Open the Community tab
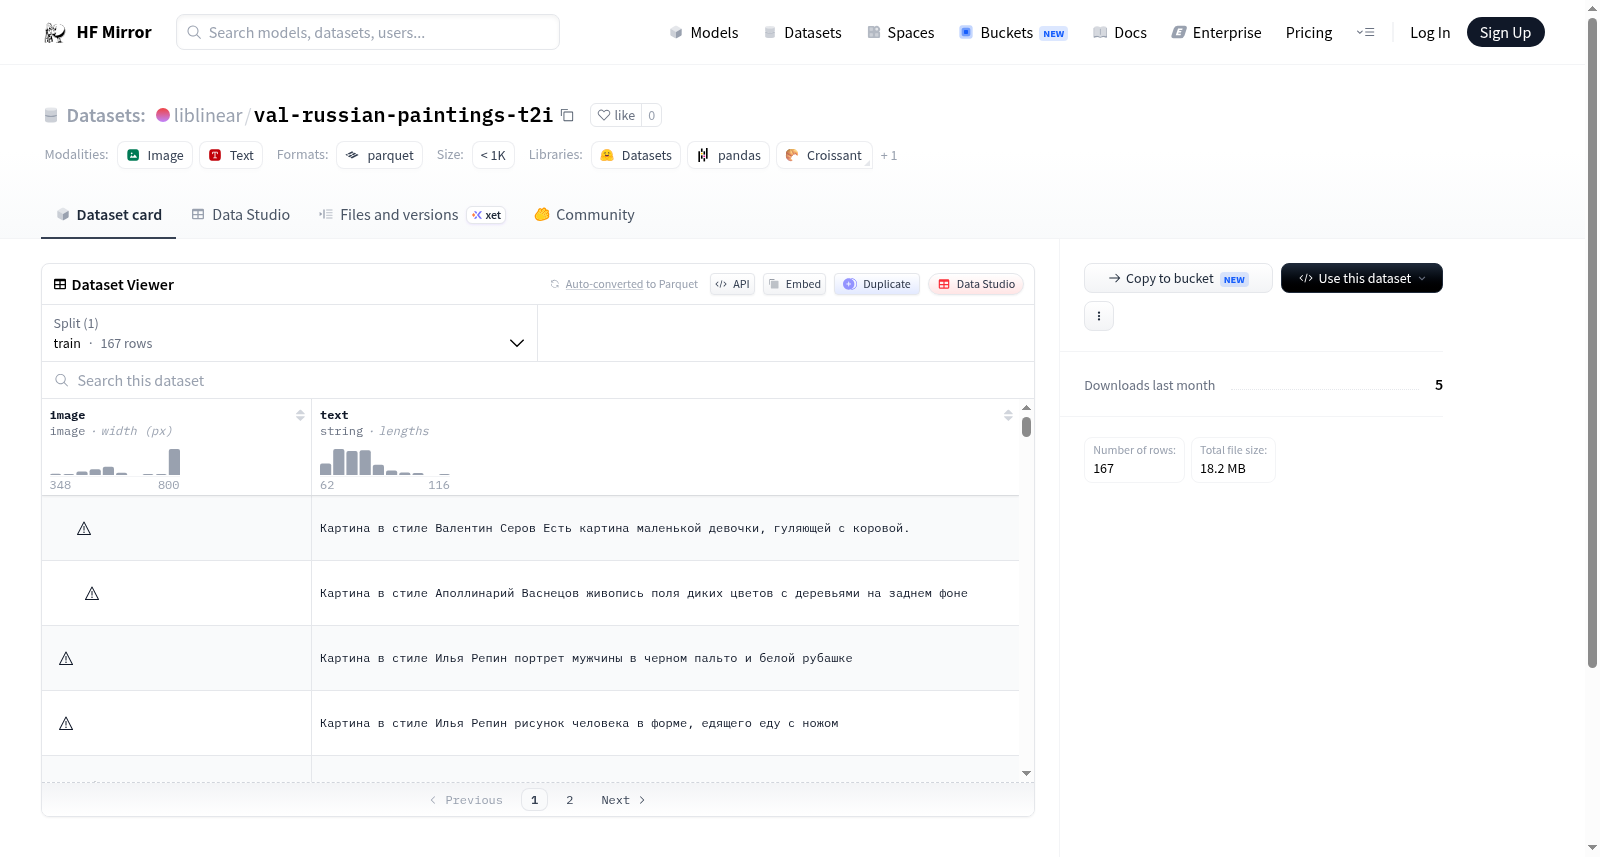Viewport: 1600px width, 857px height. click(585, 215)
